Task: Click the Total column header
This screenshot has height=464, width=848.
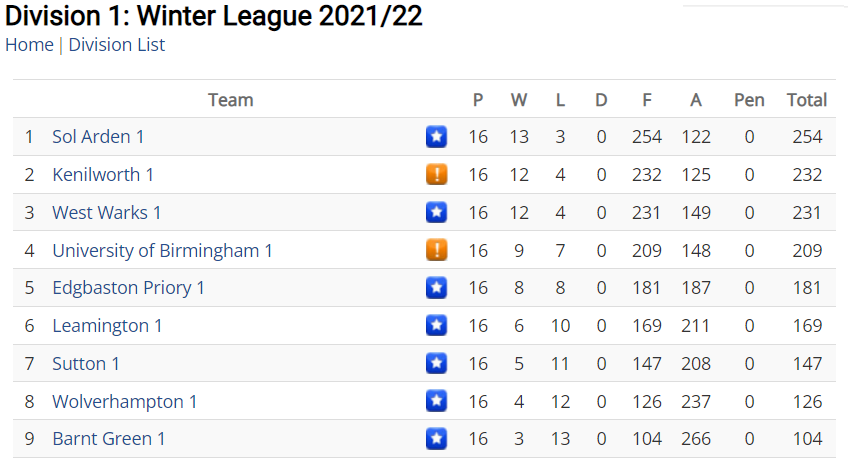Action: (806, 100)
